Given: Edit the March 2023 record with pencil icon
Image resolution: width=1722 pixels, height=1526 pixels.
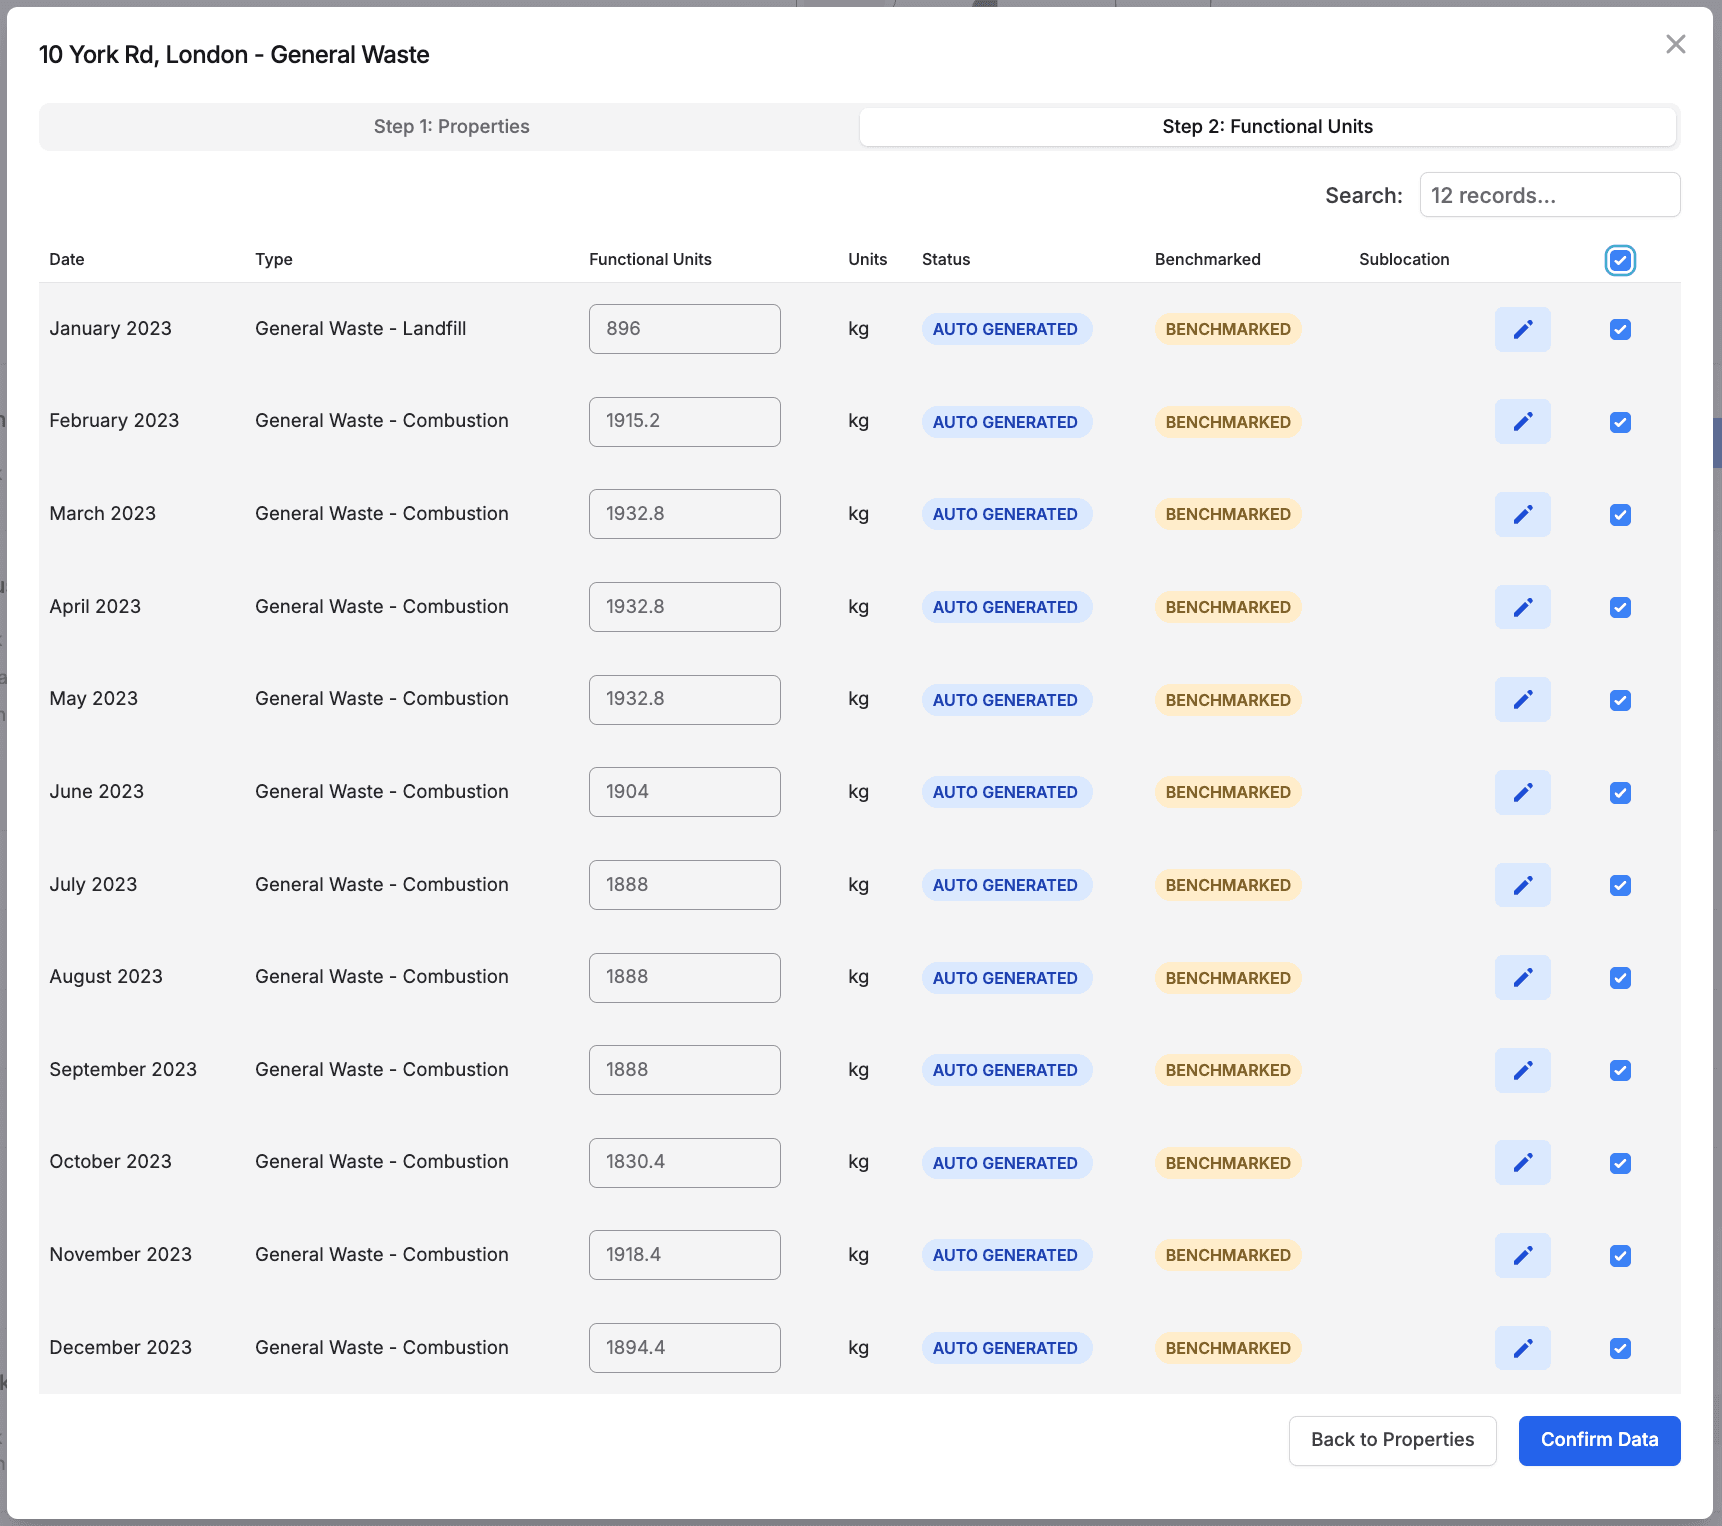Looking at the screenshot, I should point(1522,514).
